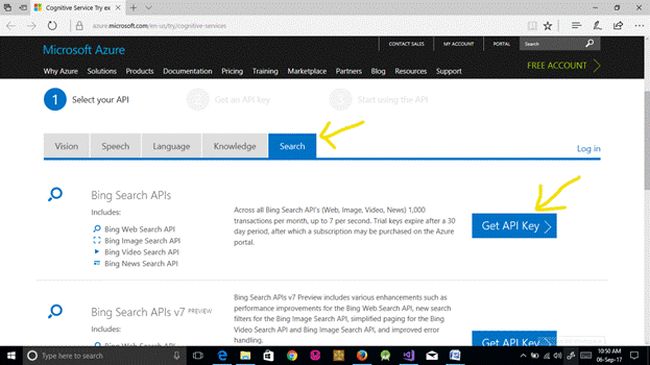Click the Cortana search box
This screenshot has height=365, width=650.
coord(104,355)
